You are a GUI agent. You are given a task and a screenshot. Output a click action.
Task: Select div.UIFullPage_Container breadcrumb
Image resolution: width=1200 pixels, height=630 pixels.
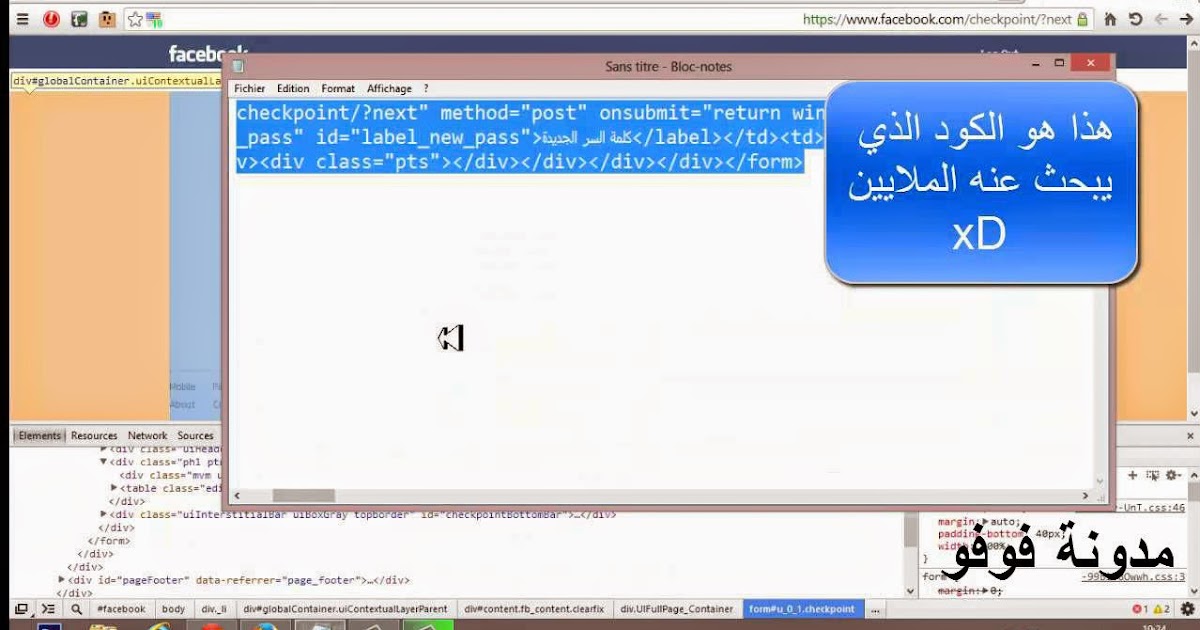(x=678, y=608)
